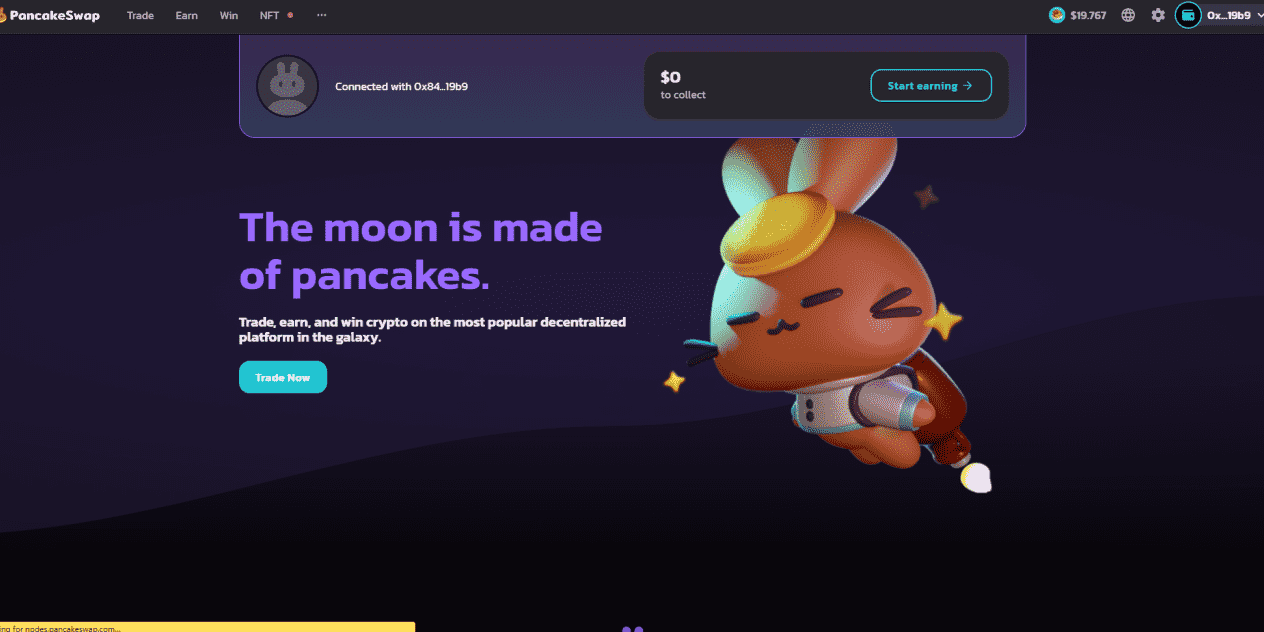Click the PancakeSwap logo
This screenshot has width=1264, height=632.
50,15
